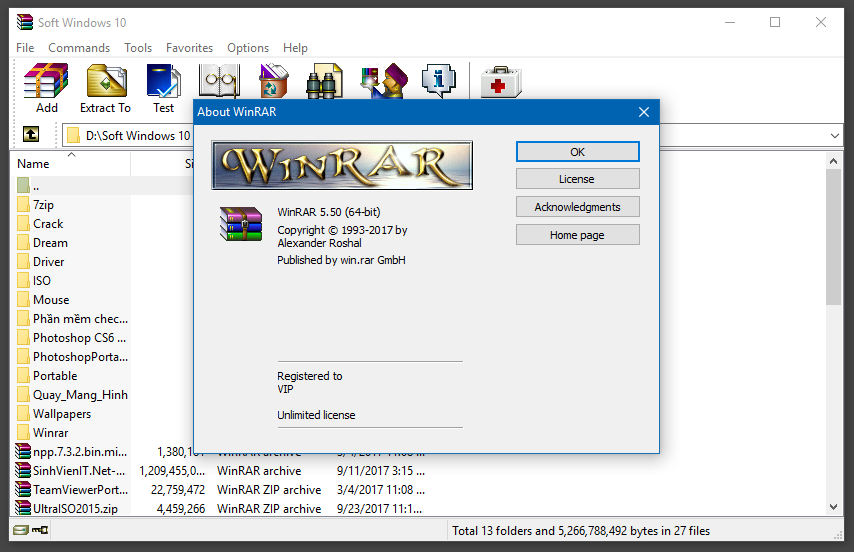Screen dimensions: 854x552
Task: Click the npp.7.3.2.bin archive icon
Action: coord(23,451)
